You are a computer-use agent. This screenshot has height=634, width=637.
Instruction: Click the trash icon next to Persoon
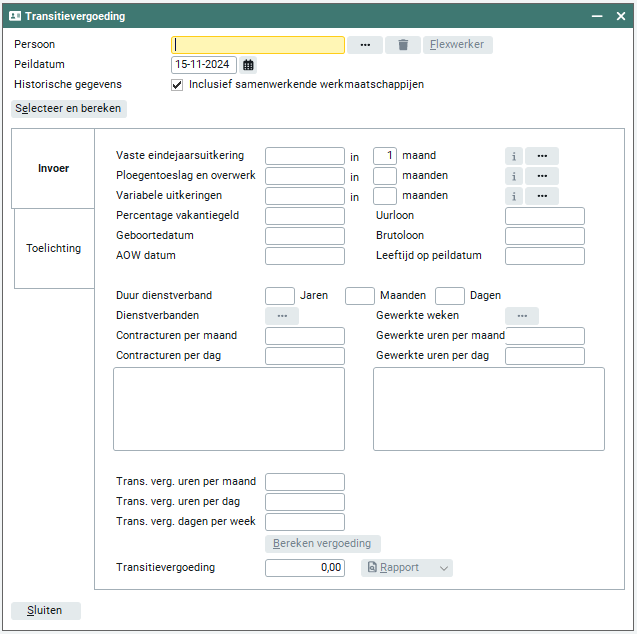[403, 45]
